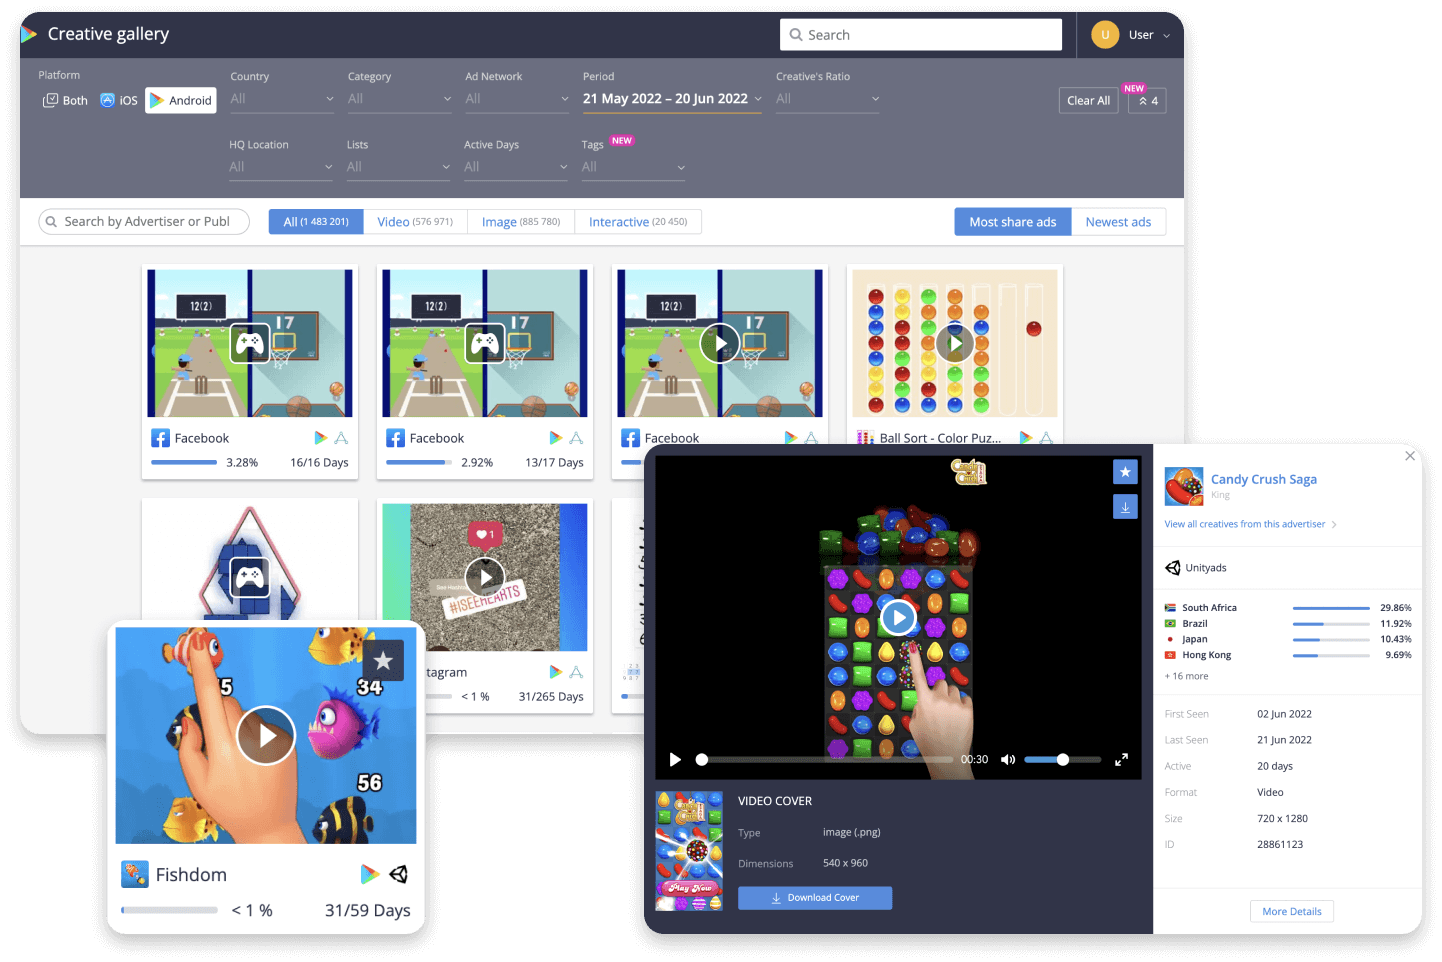The image size is (1442, 962).
Task: Switch to the Image tab
Action: pos(521,222)
